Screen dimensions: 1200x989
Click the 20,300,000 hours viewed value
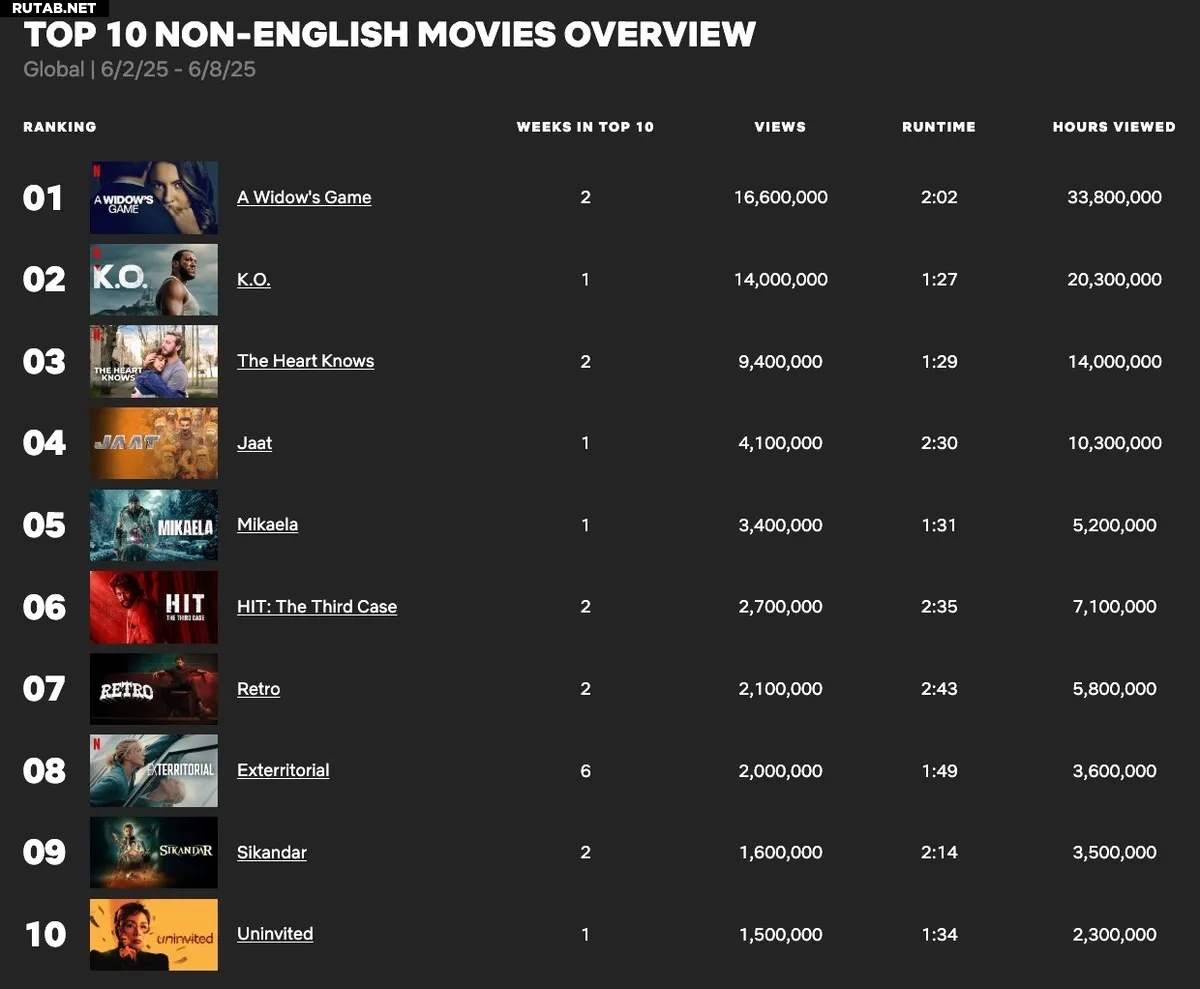(x=1115, y=279)
